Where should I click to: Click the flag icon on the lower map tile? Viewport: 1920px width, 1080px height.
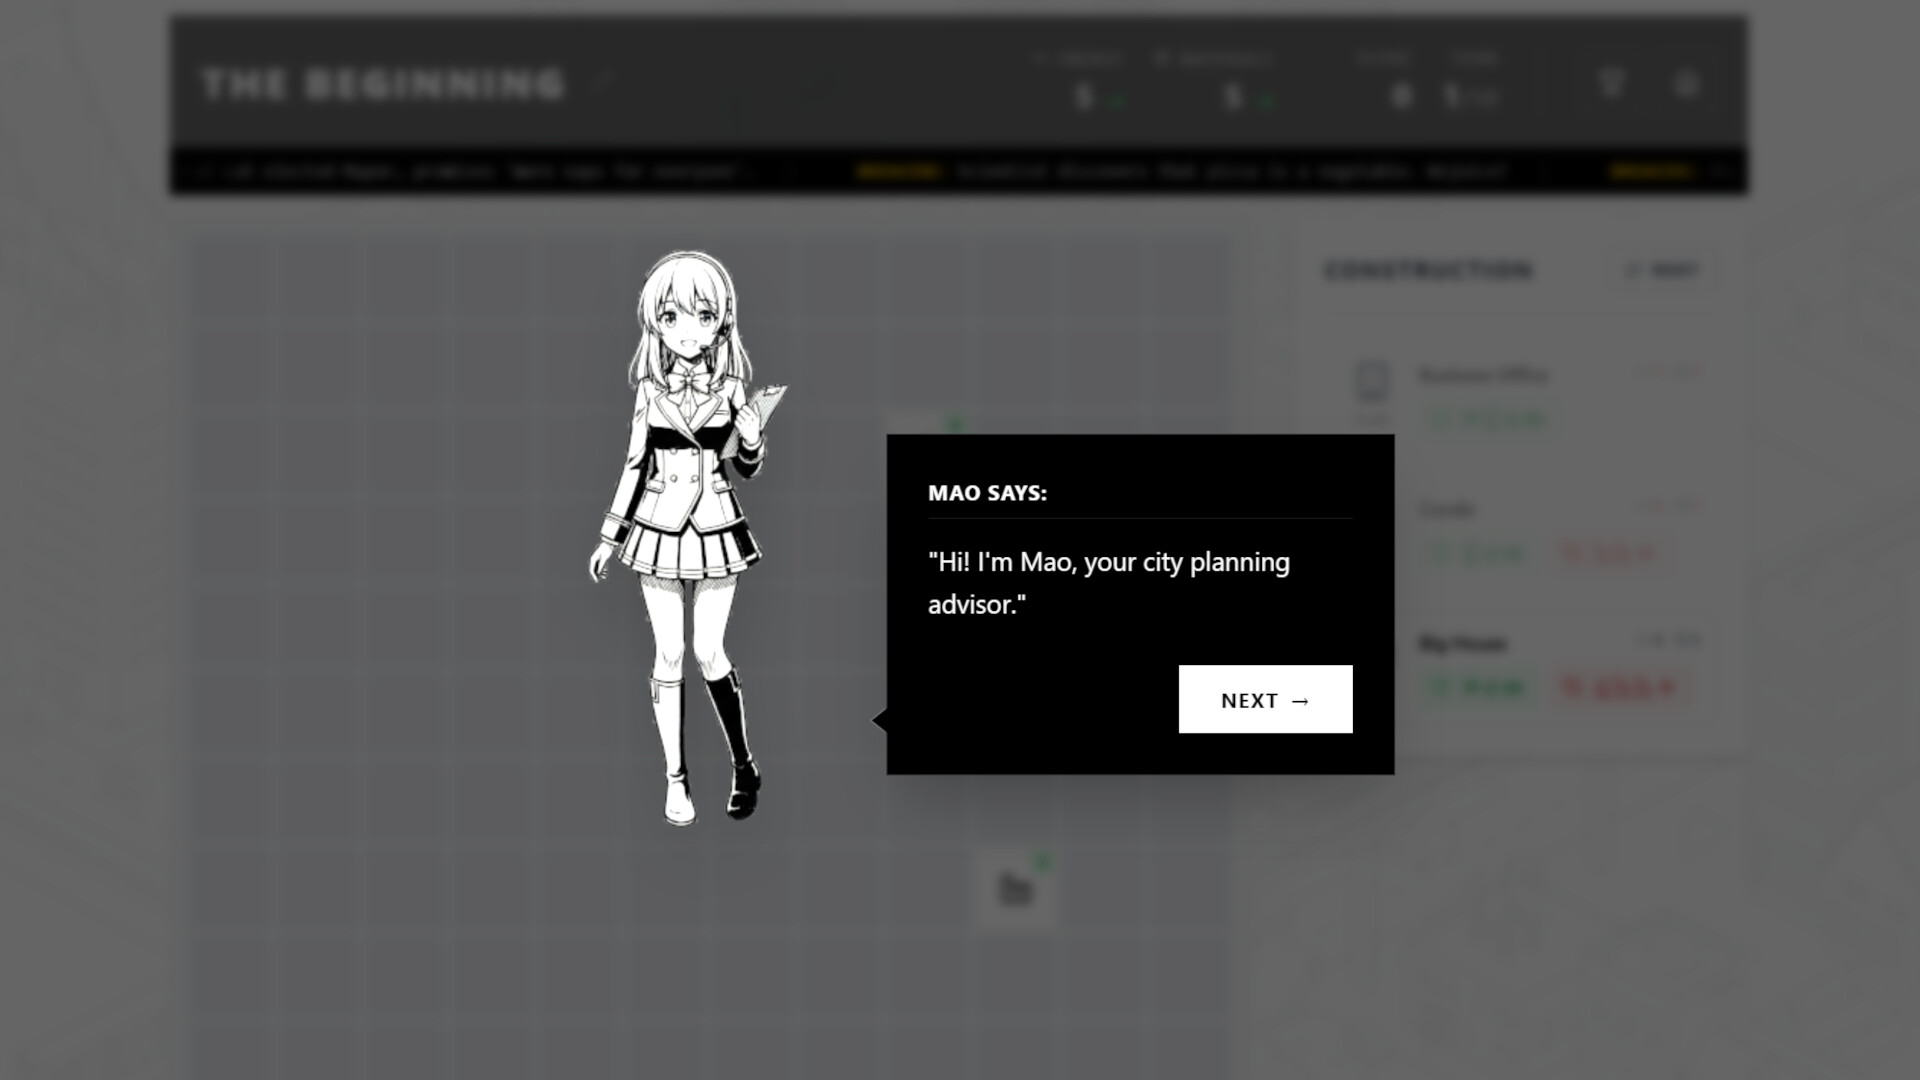tap(1016, 889)
